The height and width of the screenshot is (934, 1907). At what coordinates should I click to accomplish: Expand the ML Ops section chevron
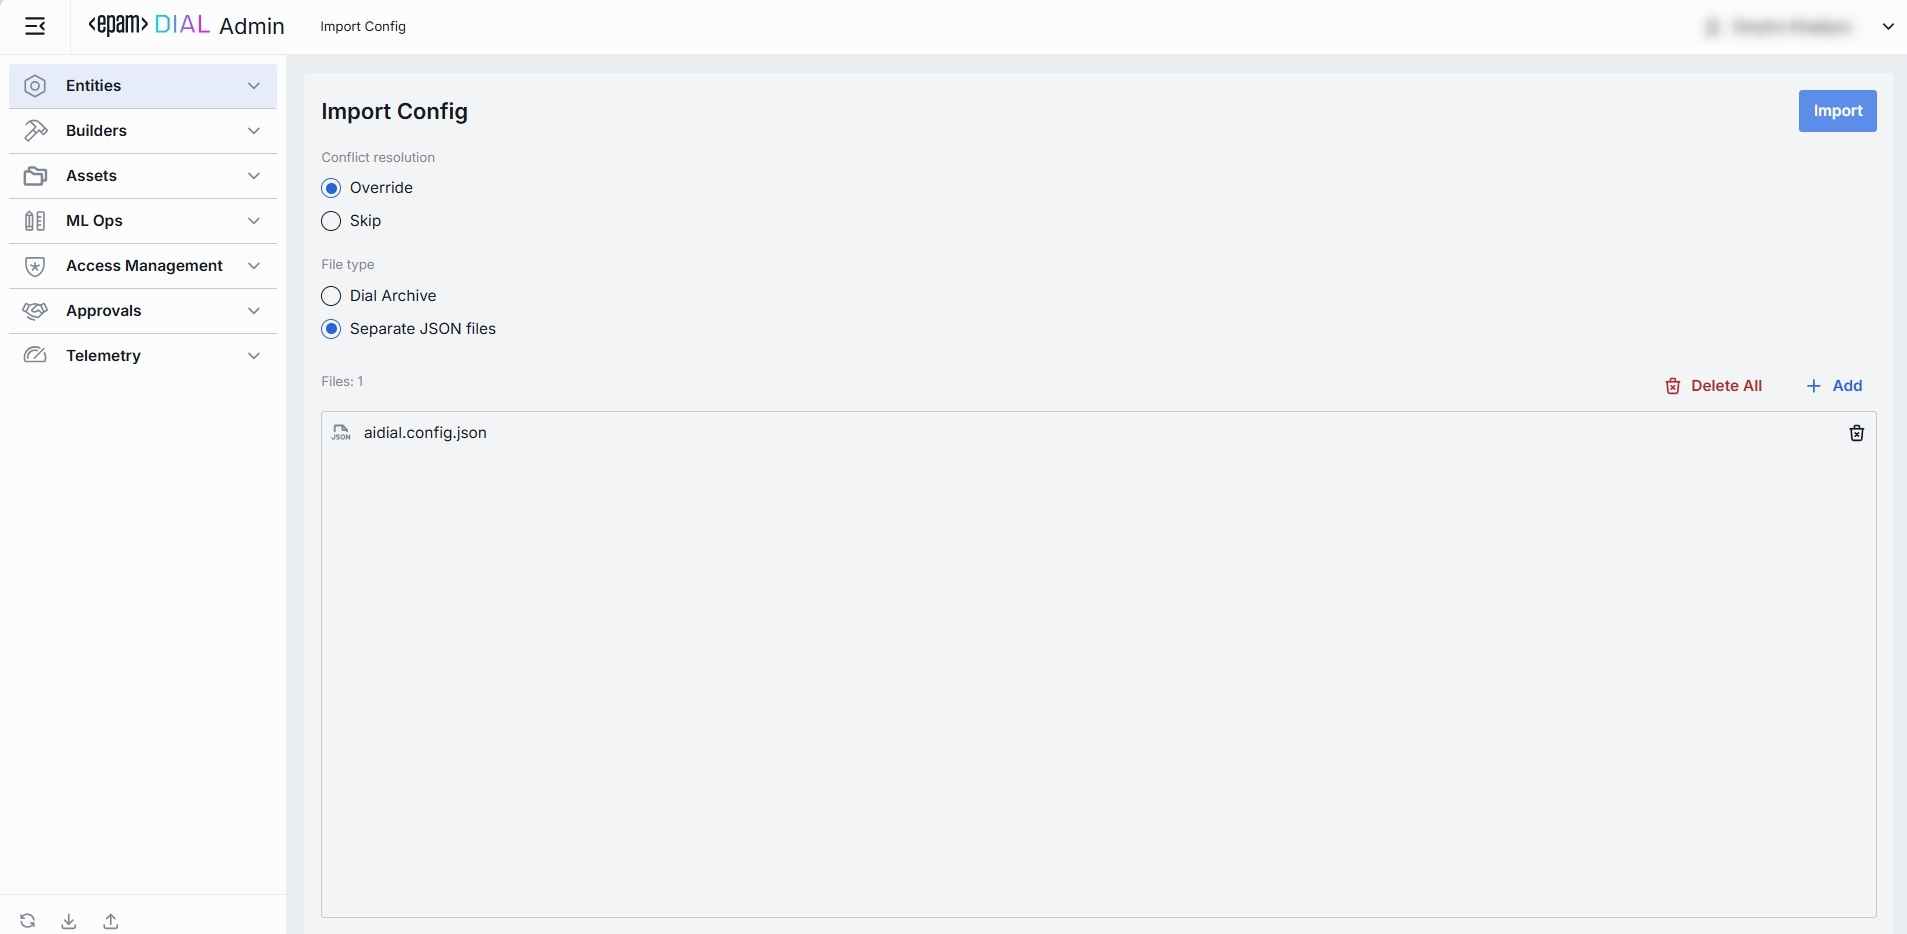tap(254, 221)
